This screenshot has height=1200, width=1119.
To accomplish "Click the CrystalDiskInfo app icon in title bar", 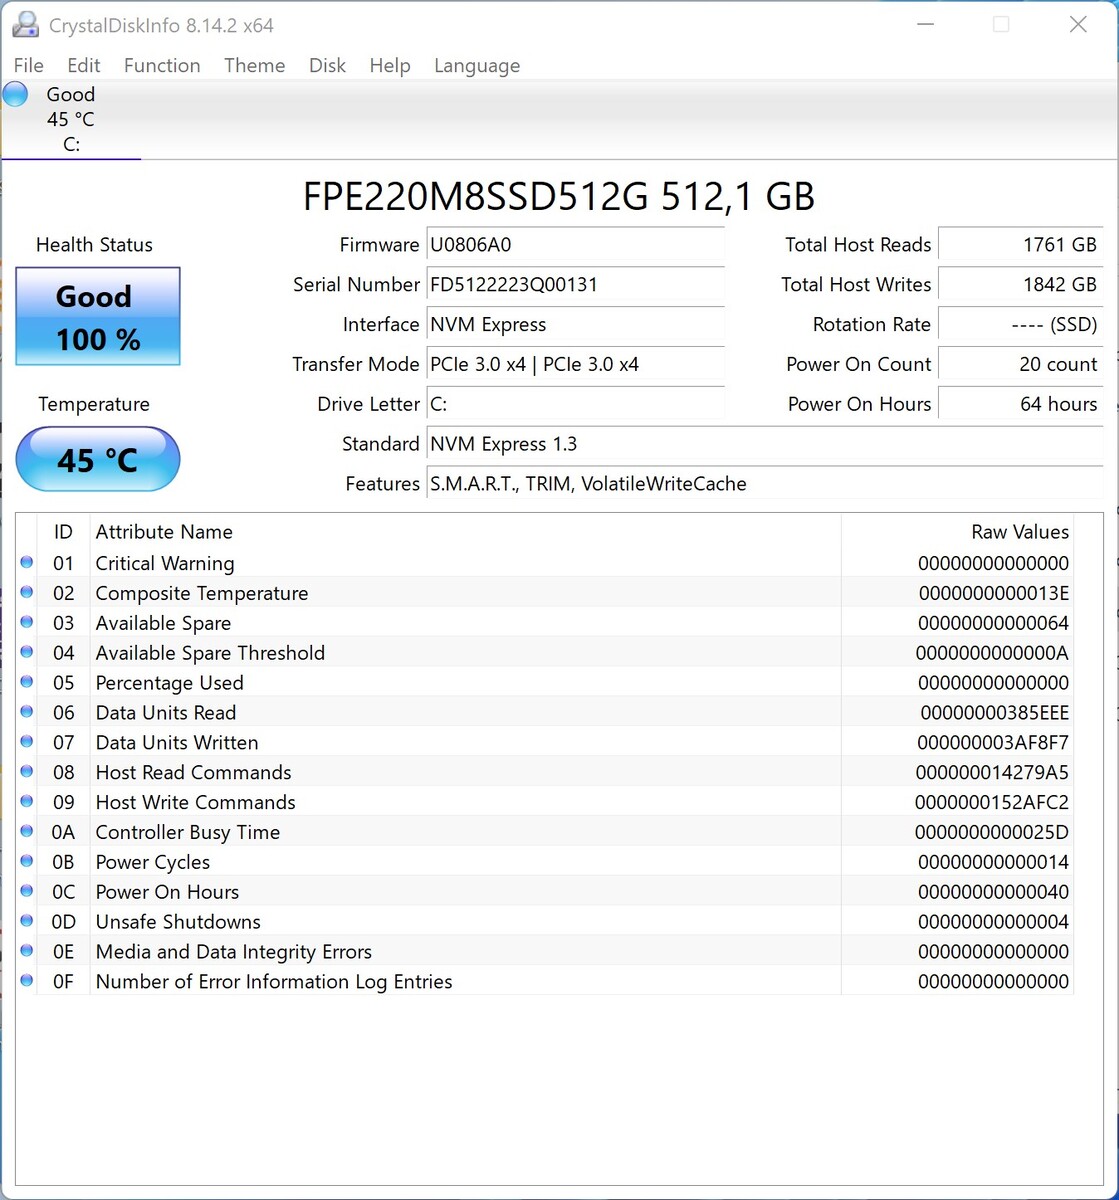I will pyautogui.click(x=27, y=25).
